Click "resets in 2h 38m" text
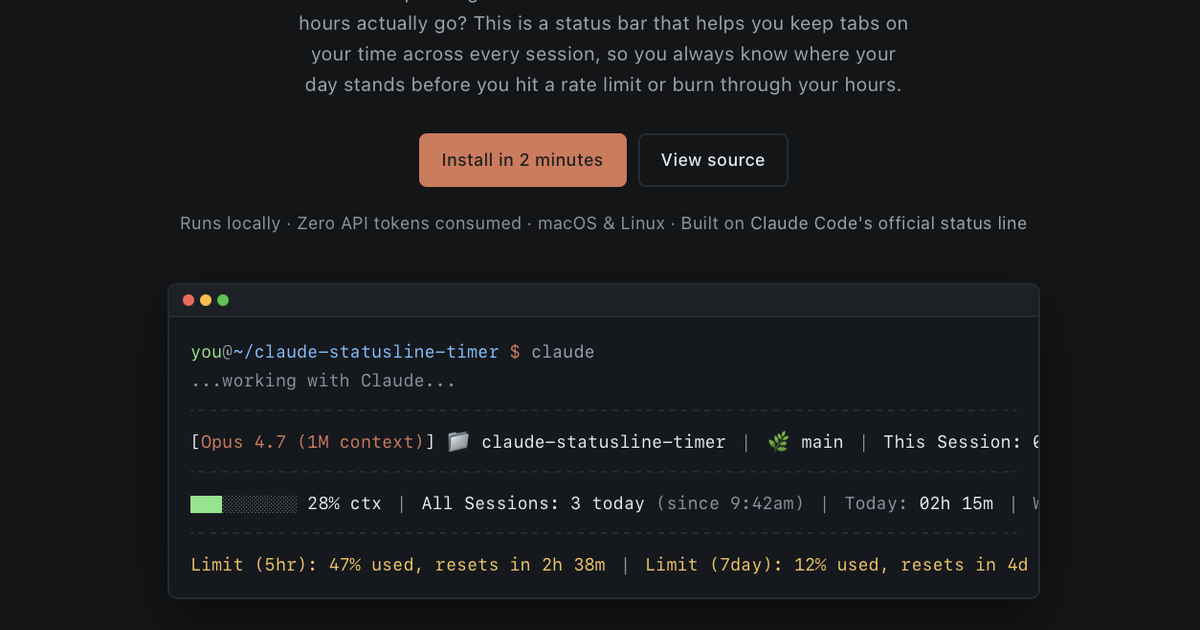 pyautogui.click(x=520, y=565)
